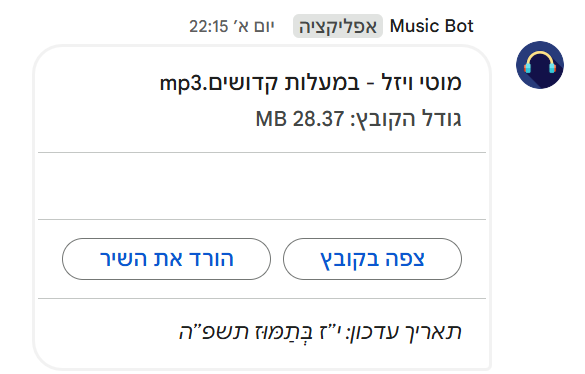The height and width of the screenshot is (374, 585).
Task: Click the 22:15 message time
Action: click(x=208, y=27)
